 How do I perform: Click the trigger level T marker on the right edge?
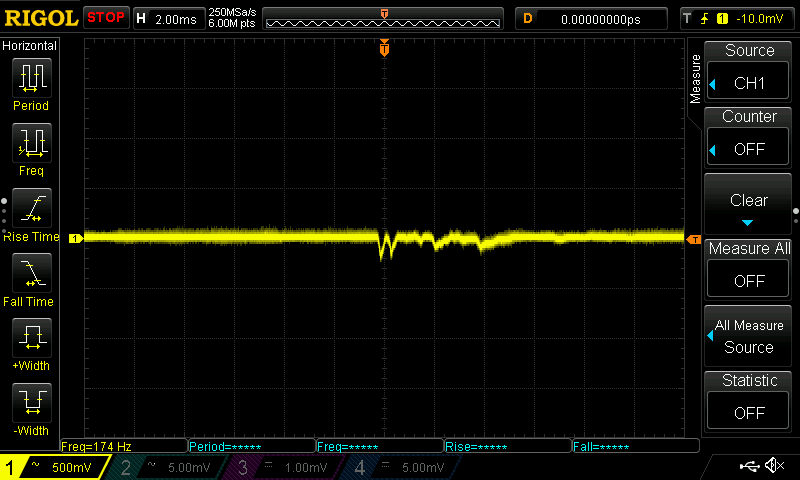tap(694, 239)
